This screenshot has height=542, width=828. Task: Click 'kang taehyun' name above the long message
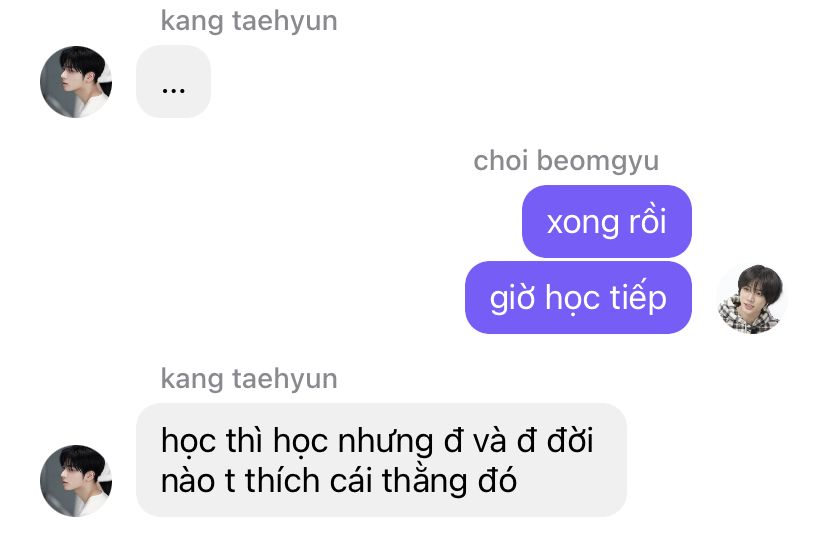click(x=249, y=379)
